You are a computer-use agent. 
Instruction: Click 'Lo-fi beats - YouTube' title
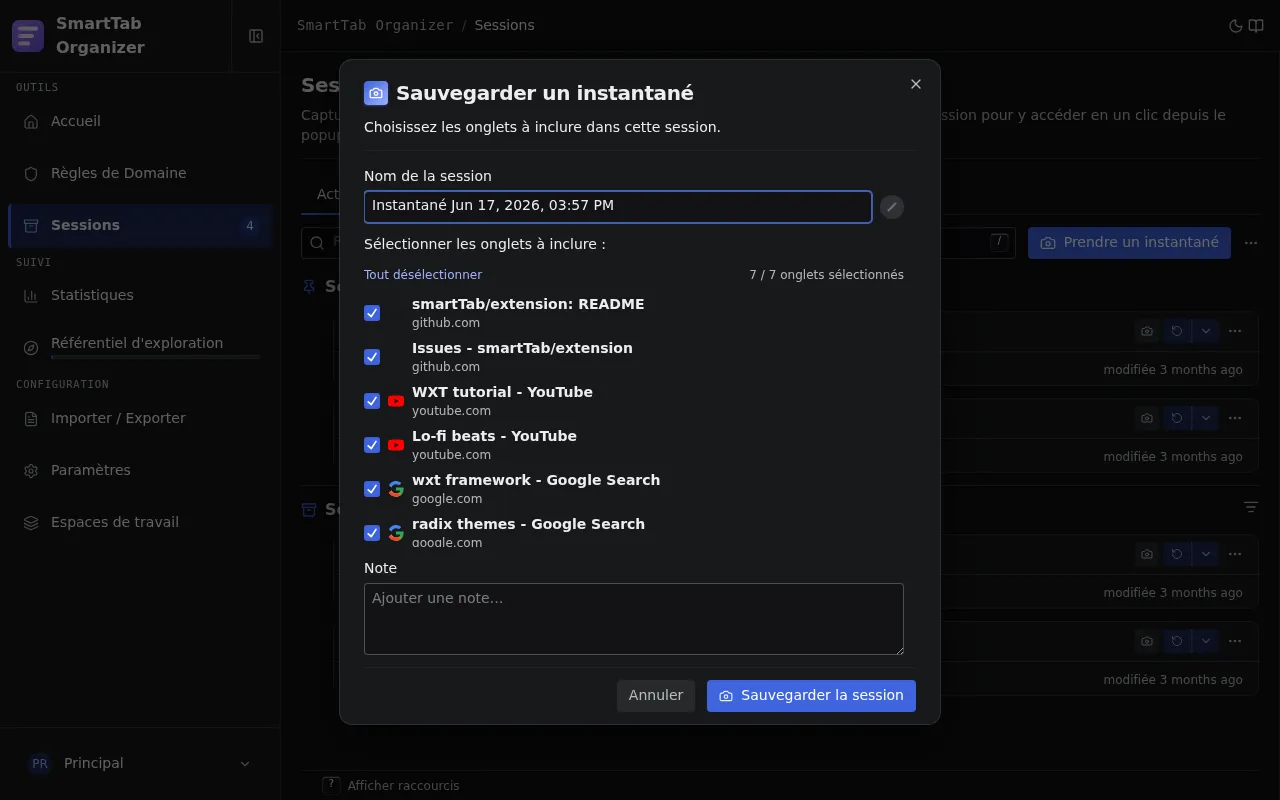[494, 436]
